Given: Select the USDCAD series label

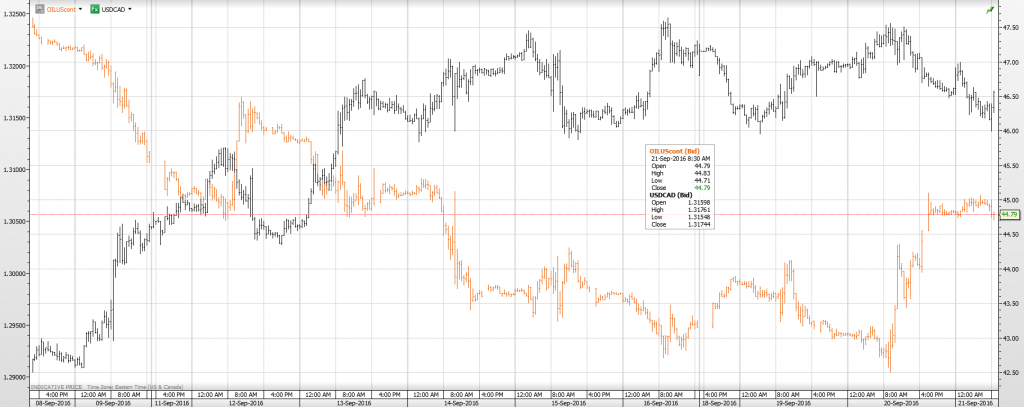Looking at the screenshot, I should (114, 9).
